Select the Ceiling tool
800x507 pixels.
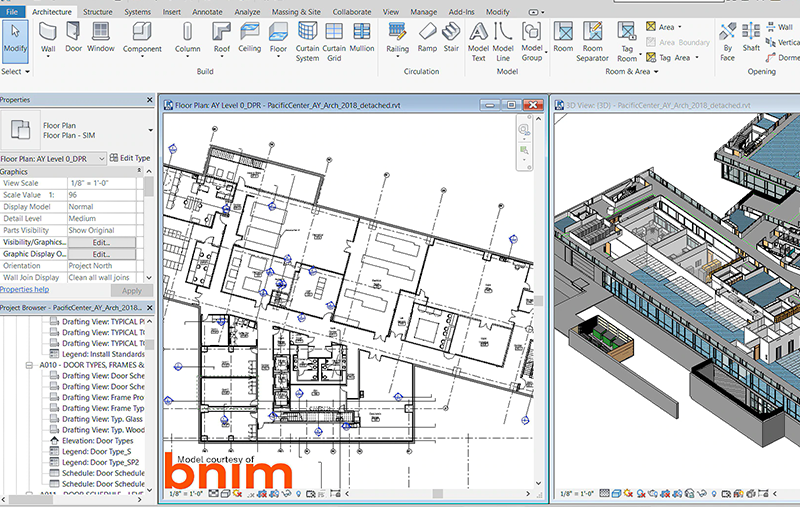(249, 38)
